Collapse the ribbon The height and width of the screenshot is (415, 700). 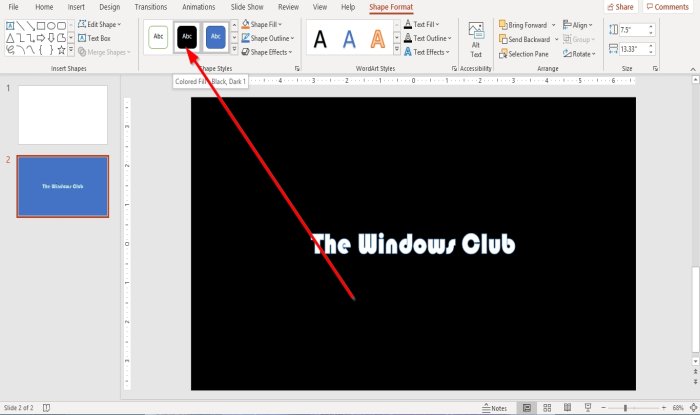click(693, 69)
